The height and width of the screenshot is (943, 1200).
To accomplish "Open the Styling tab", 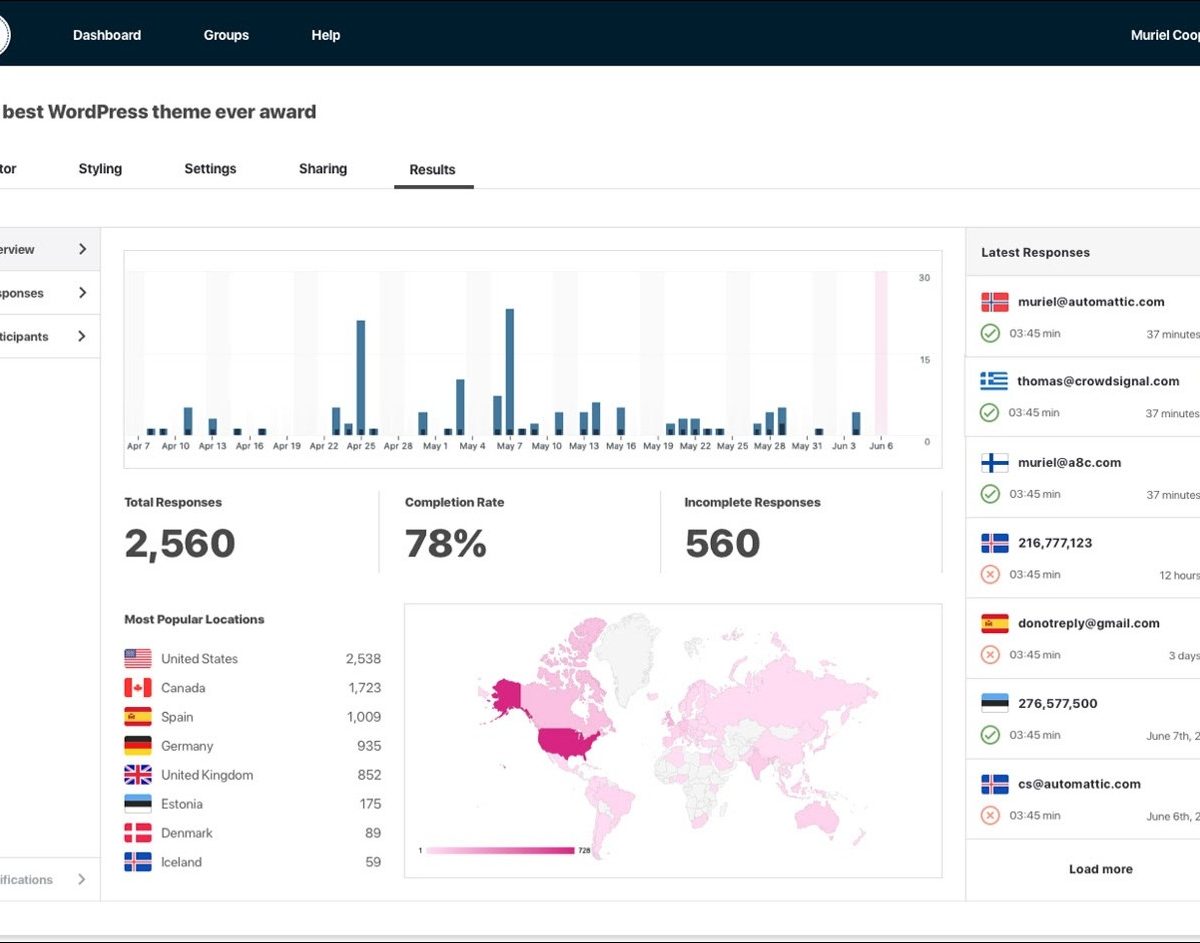I will point(100,169).
